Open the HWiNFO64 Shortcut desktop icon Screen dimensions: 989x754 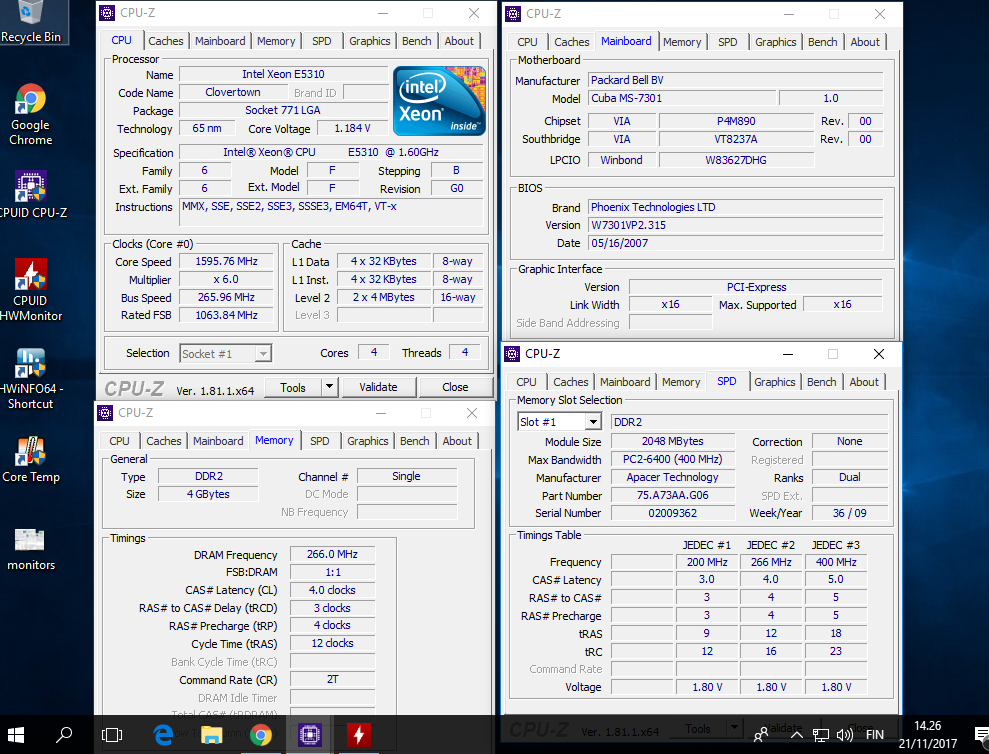(x=30, y=379)
